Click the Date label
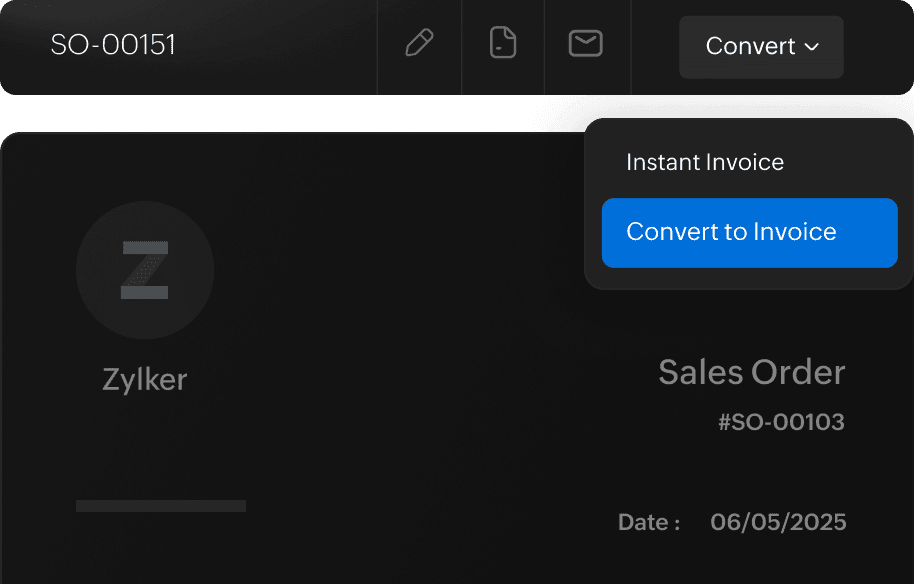Screen dimensions: 914x584 coord(649,522)
